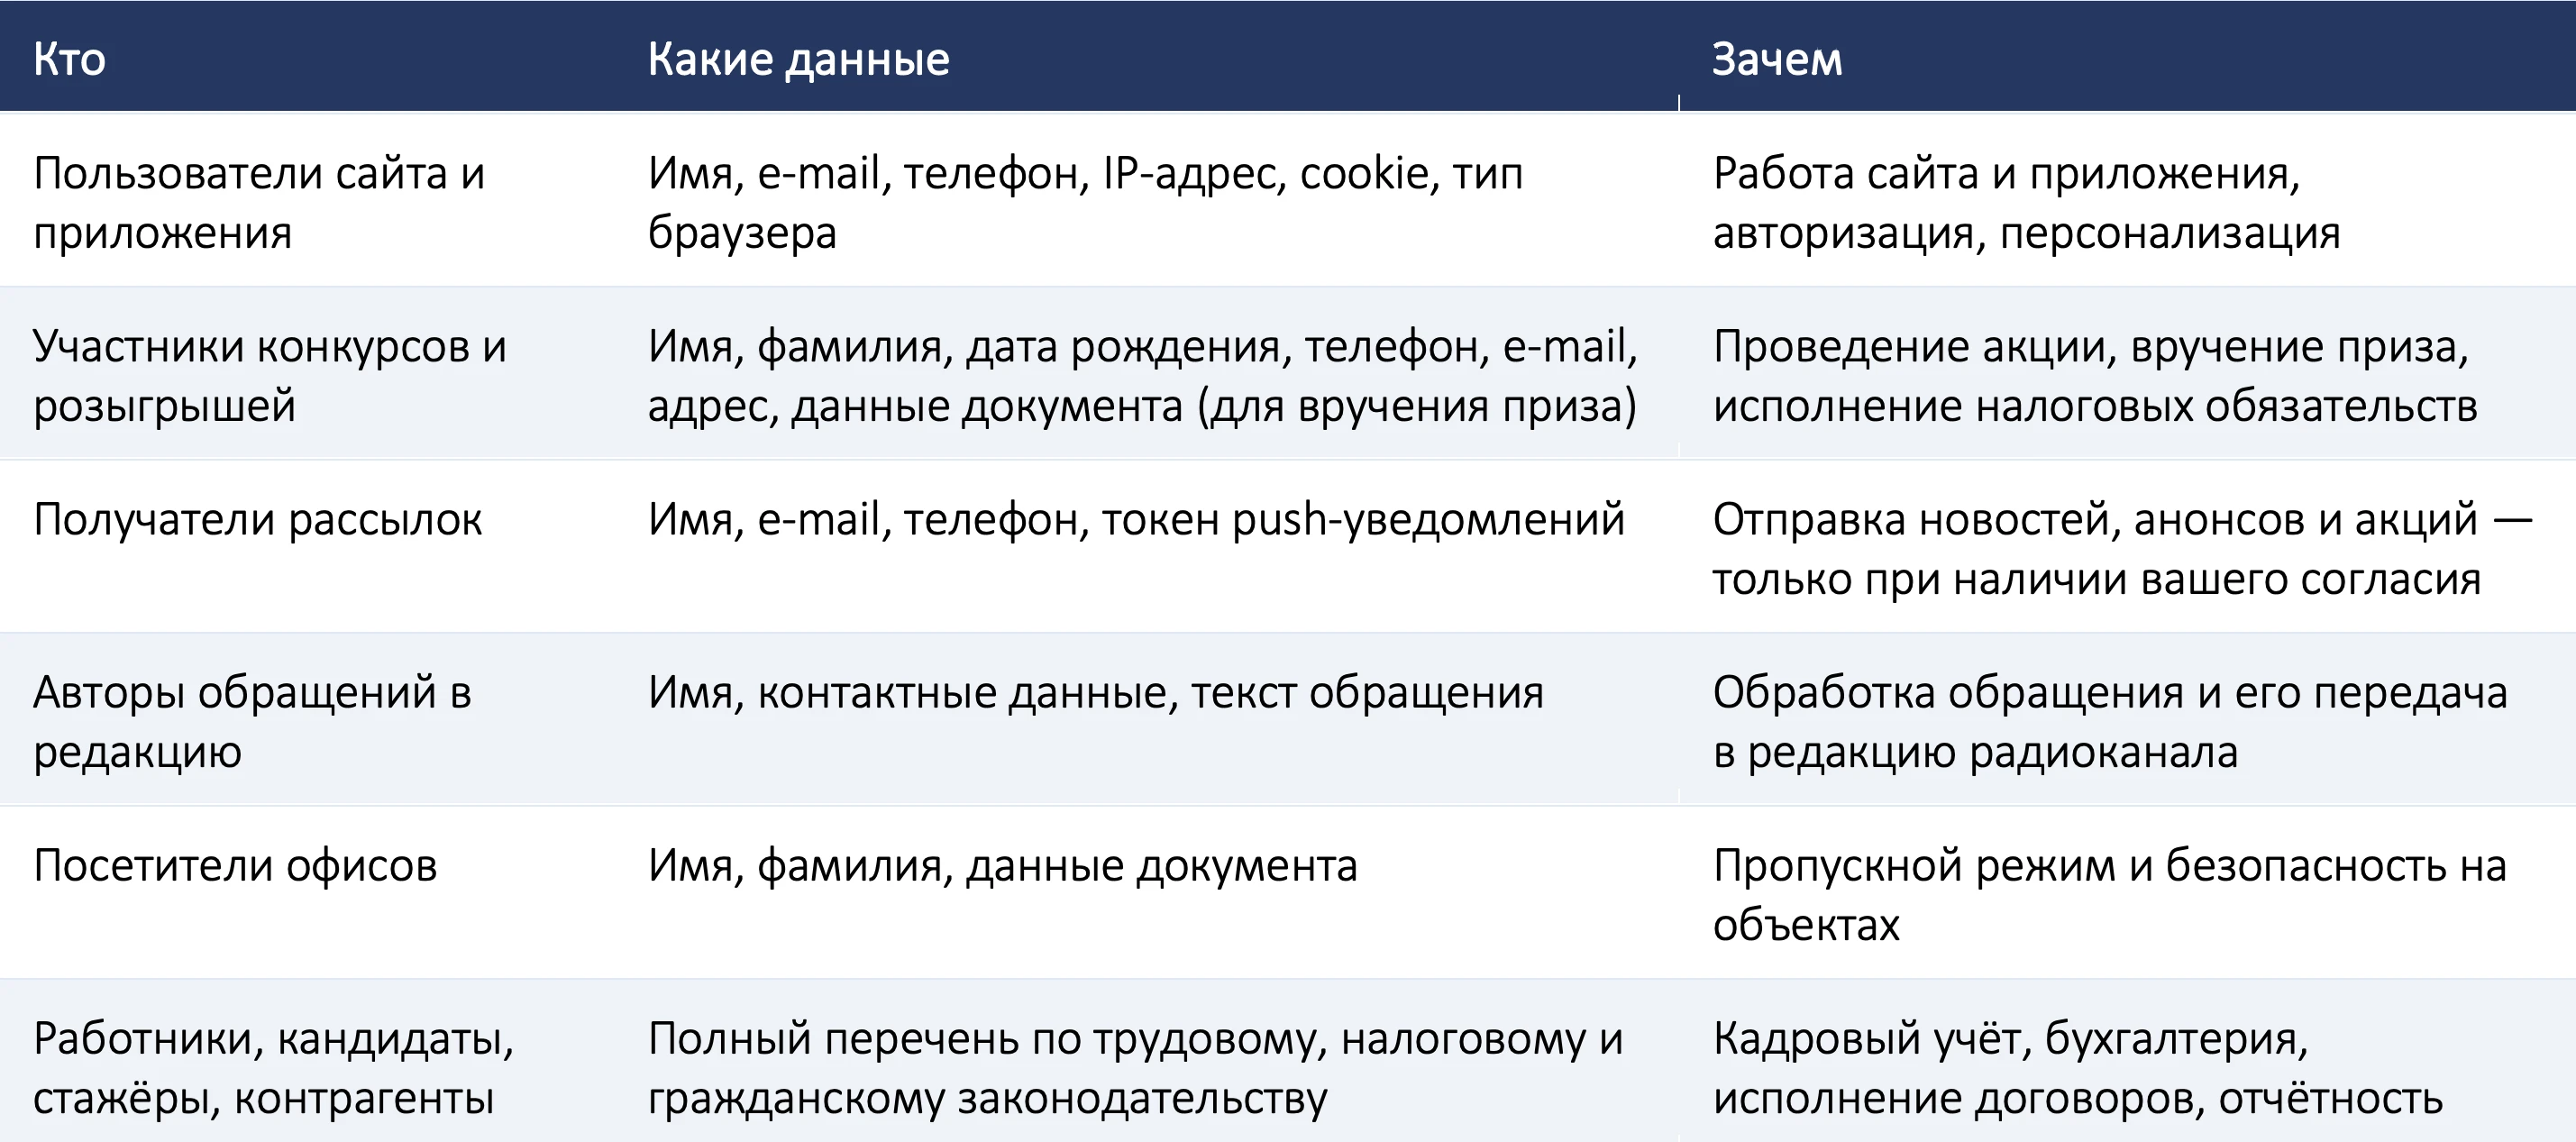The height and width of the screenshot is (1142, 2576).
Task: Click the cell mentioning 'дата рождения'
Action: pos(1146,374)
